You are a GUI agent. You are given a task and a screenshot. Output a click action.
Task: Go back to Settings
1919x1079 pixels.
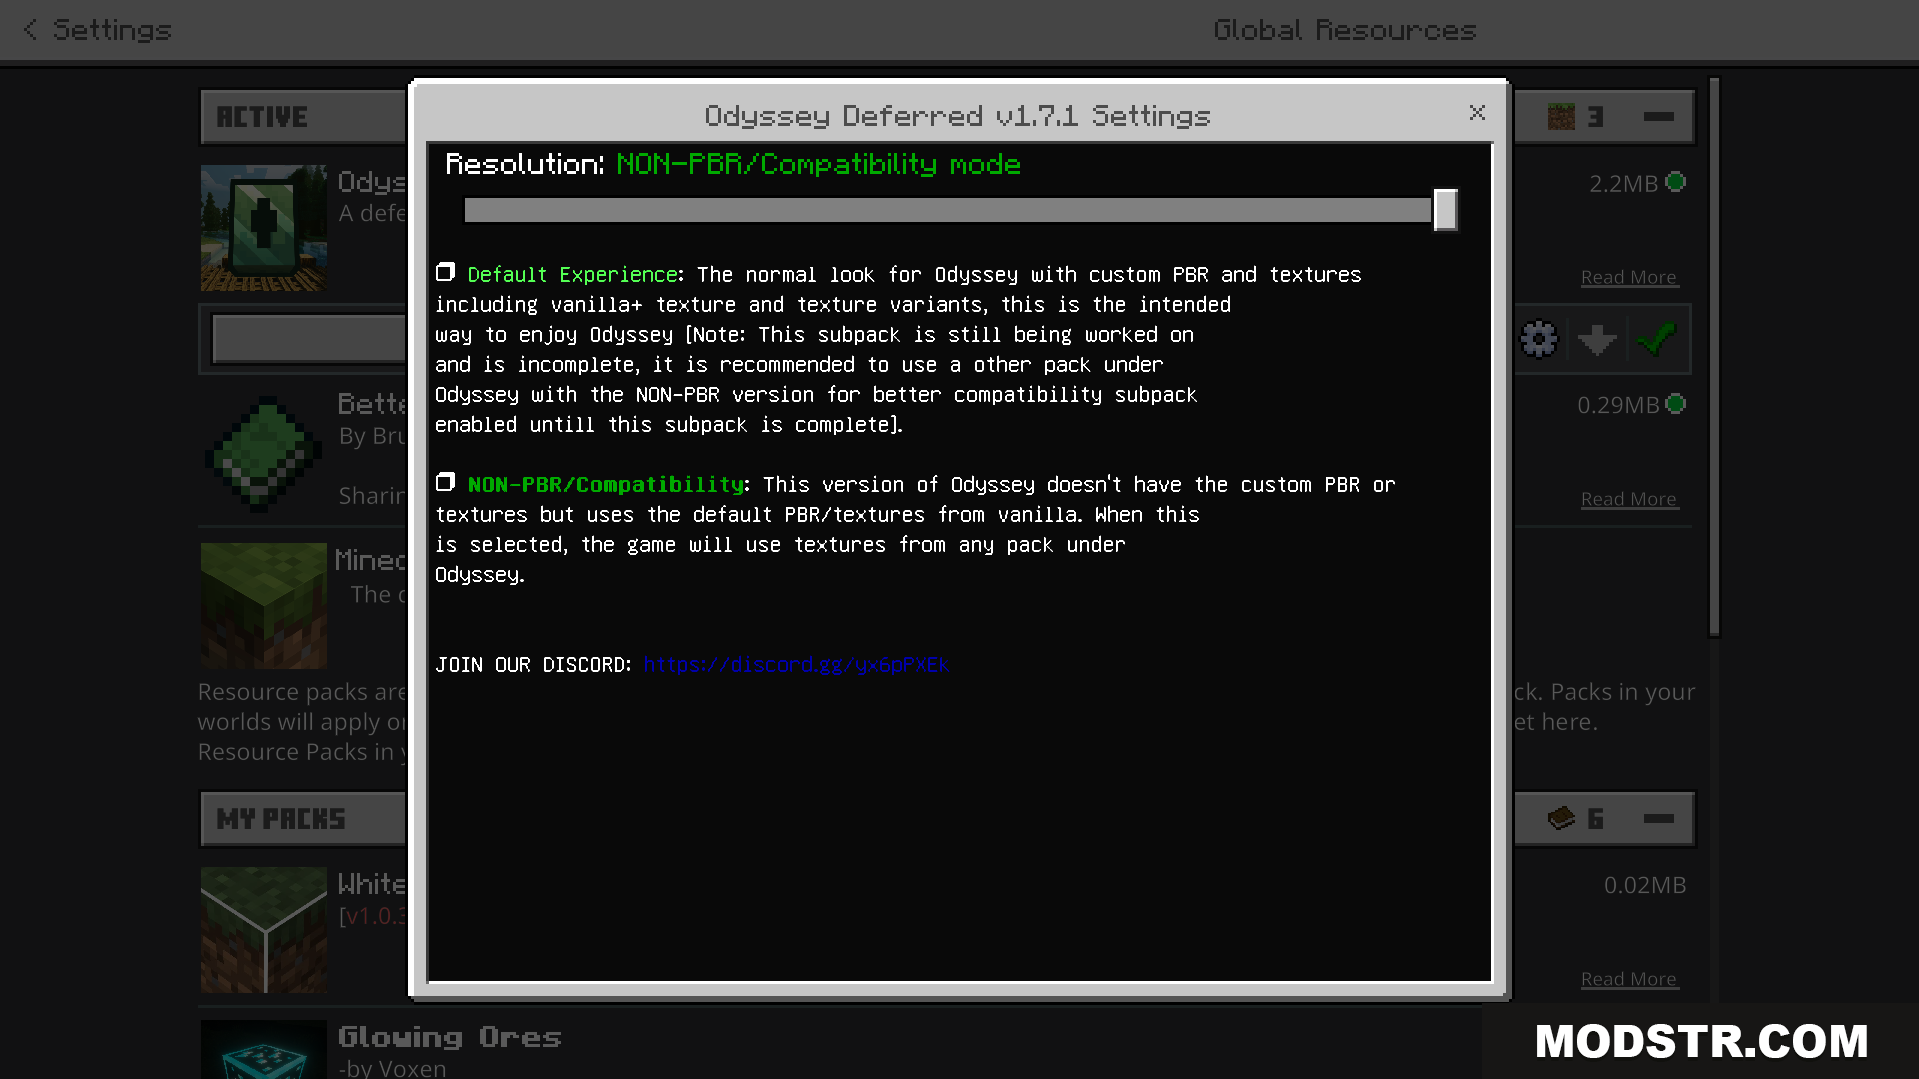point(97,30)
